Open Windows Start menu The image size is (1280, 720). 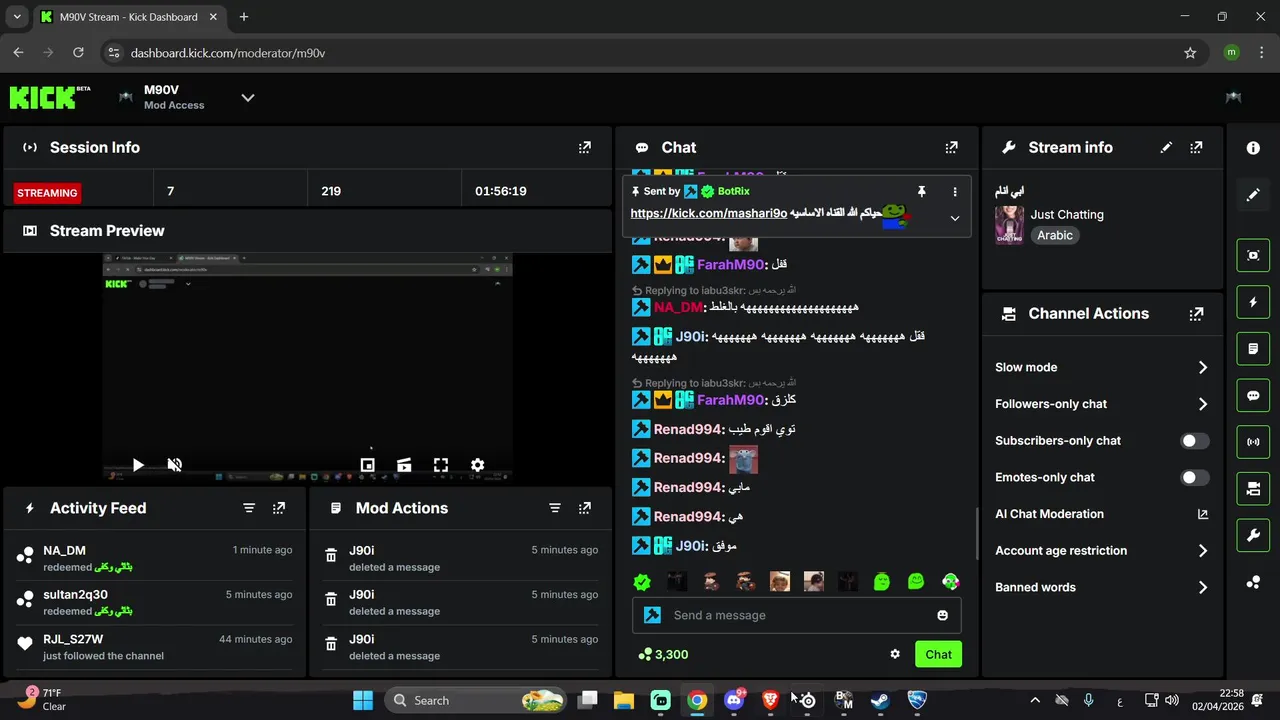pyautogui.click(x=363, y=700)
